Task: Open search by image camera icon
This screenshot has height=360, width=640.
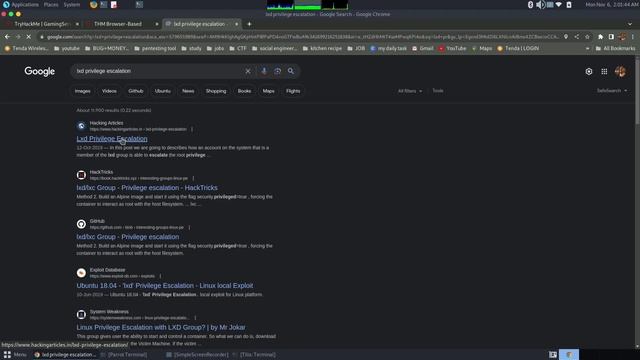Action: (278, 71)
